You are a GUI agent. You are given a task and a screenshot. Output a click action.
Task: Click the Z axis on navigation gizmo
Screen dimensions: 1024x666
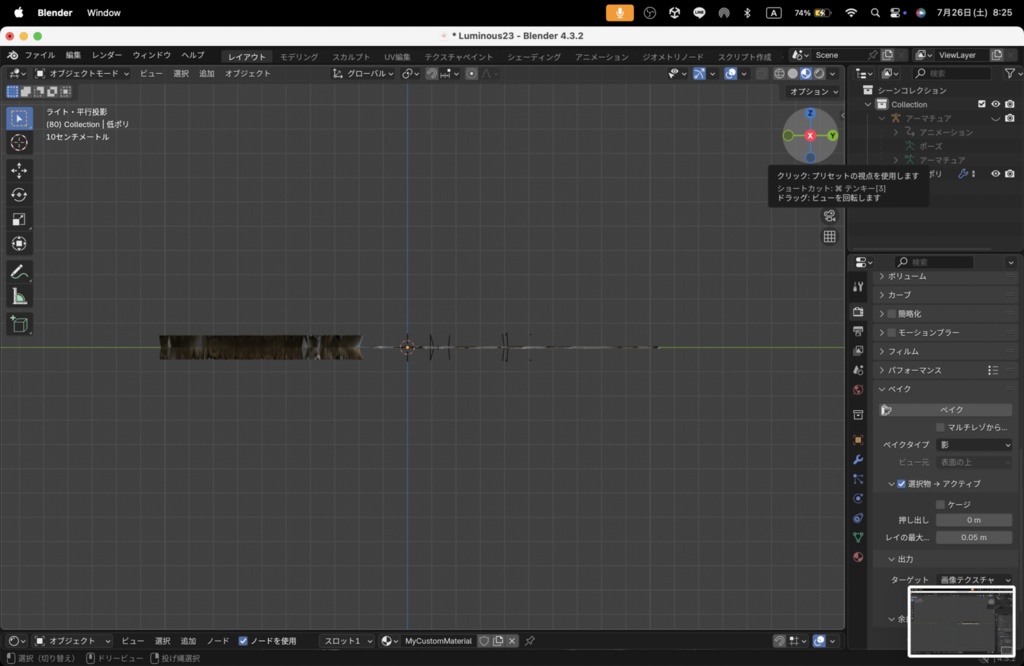810,113
